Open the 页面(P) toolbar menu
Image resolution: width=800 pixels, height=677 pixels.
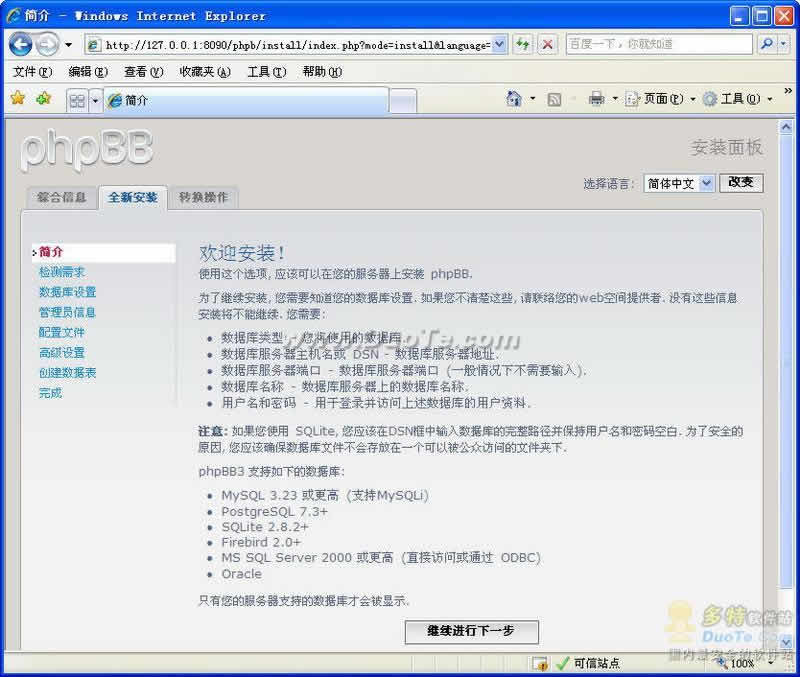(x=660, y=98)
